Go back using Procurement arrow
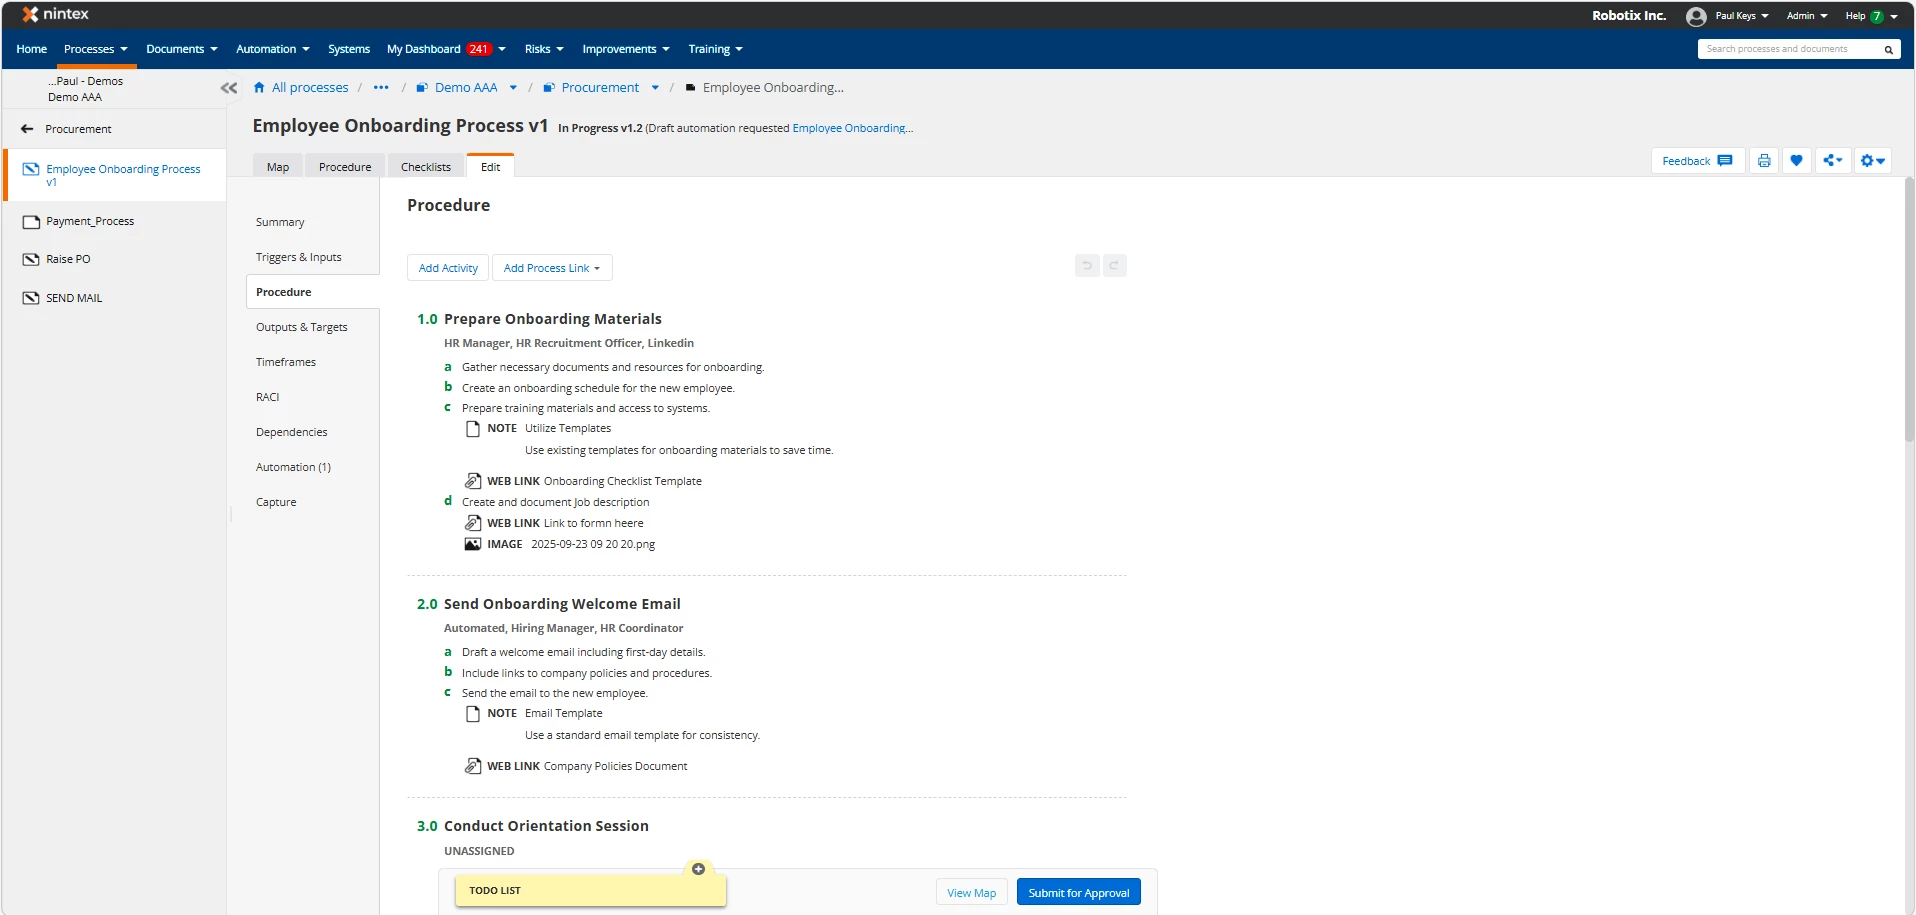The image size is (1916, 915). [x=27, y=129]
